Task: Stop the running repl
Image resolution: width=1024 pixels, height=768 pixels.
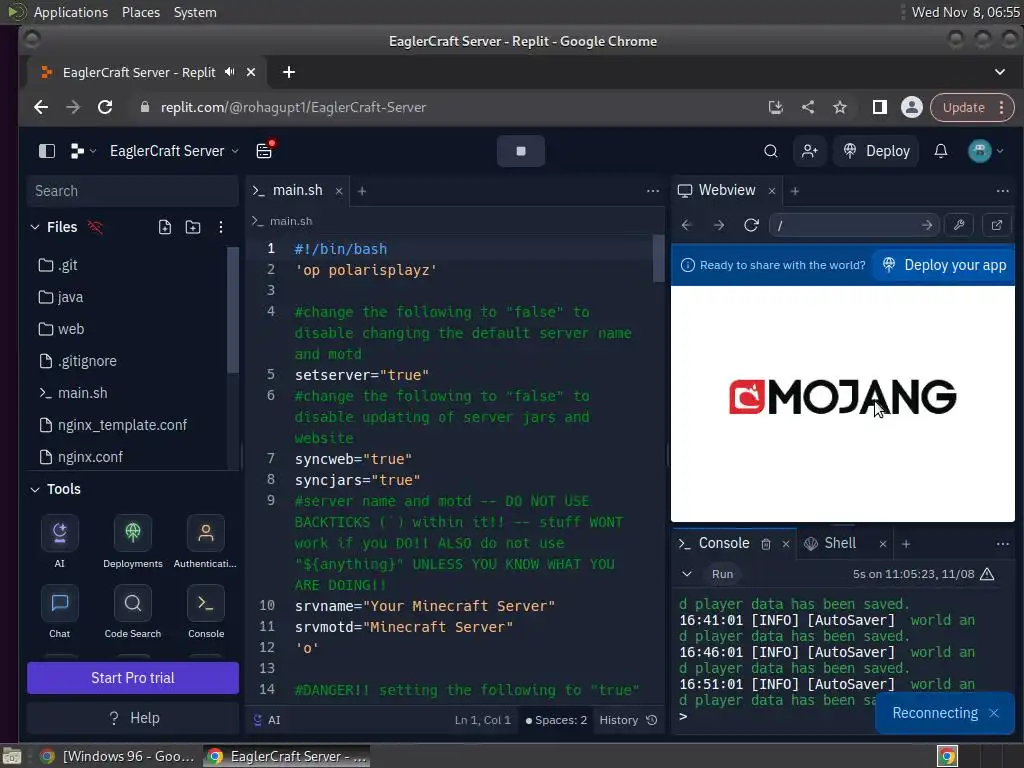Action: click(520, 151)
